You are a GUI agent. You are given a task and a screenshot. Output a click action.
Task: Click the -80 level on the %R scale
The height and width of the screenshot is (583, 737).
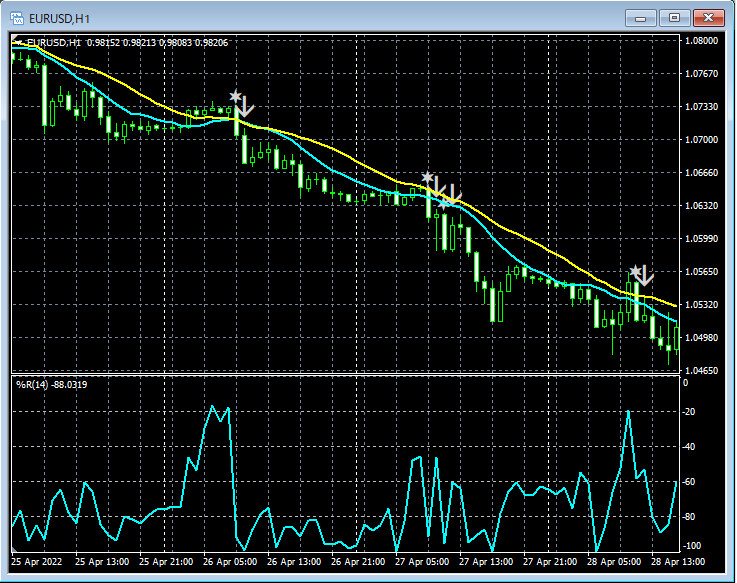tap(690, 517)
